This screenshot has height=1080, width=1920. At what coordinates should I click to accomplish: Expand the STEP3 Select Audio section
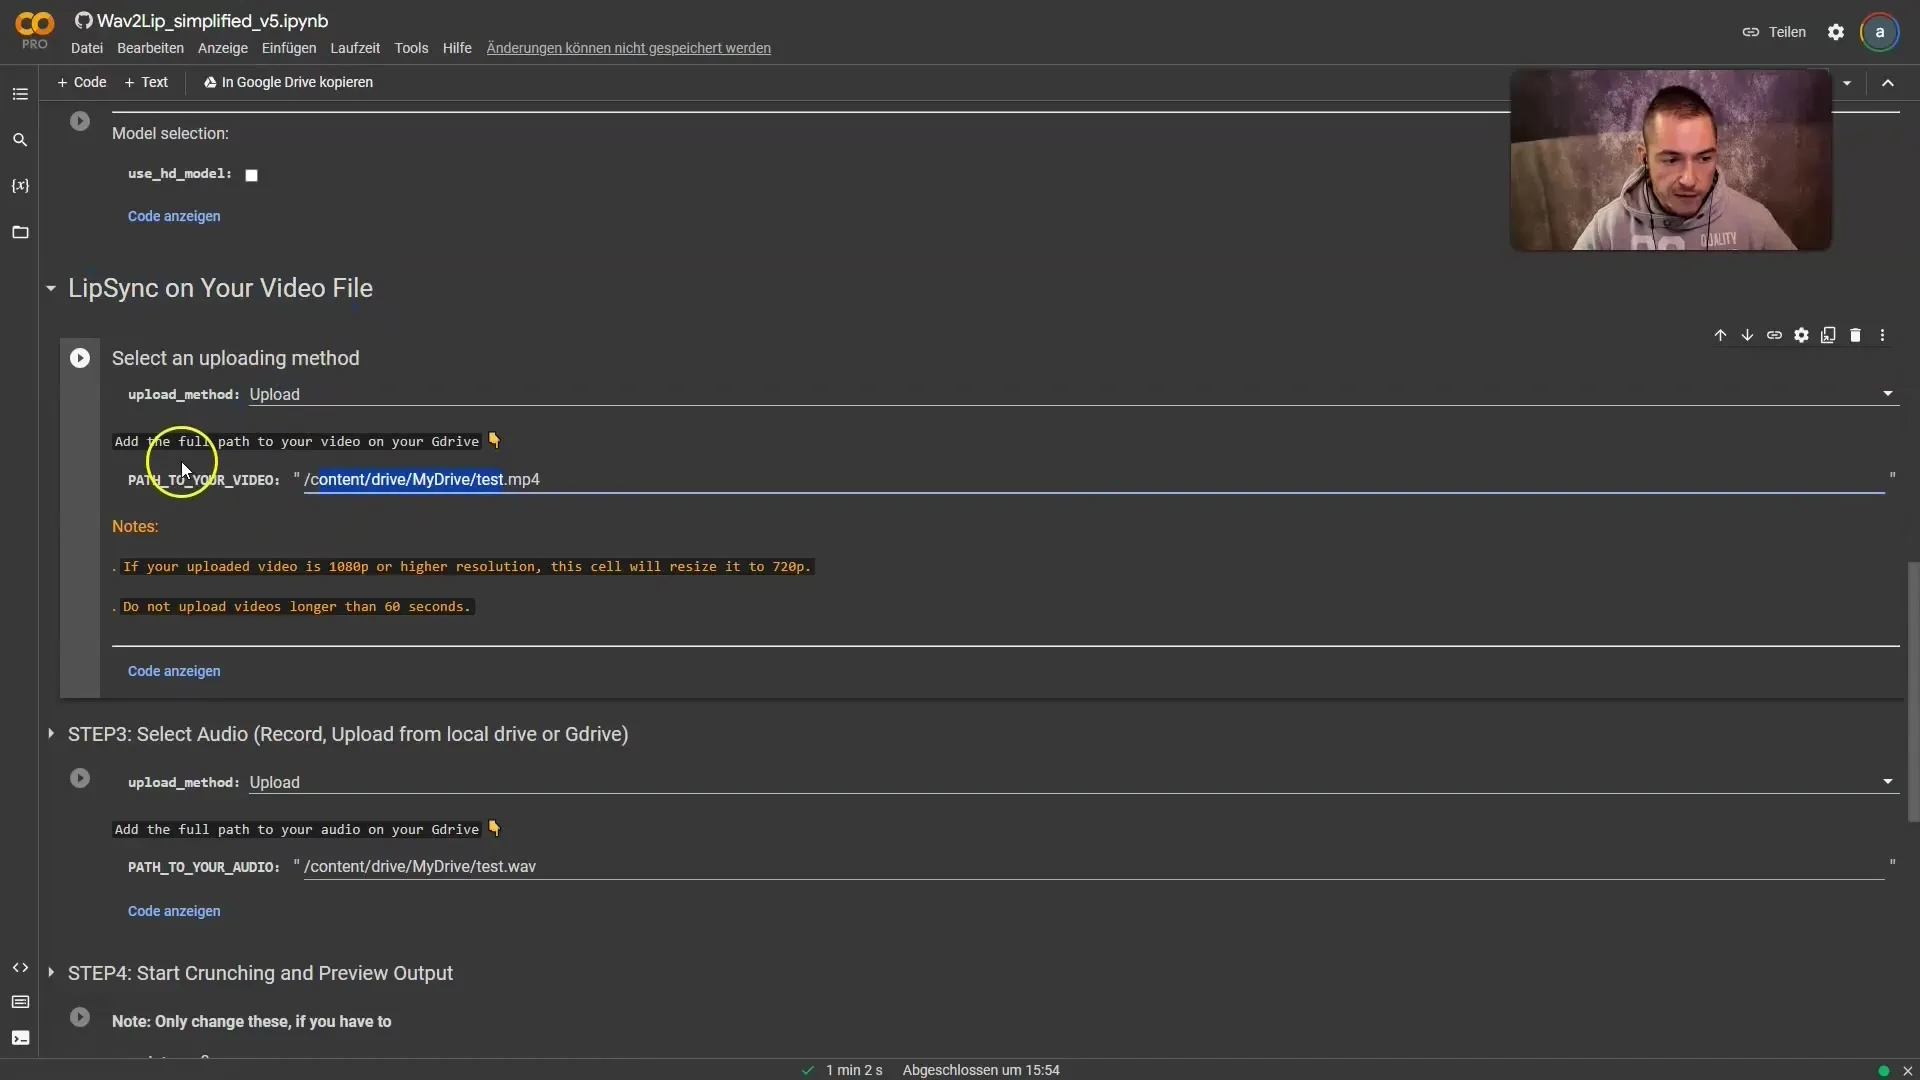click(x=51, y=734)
